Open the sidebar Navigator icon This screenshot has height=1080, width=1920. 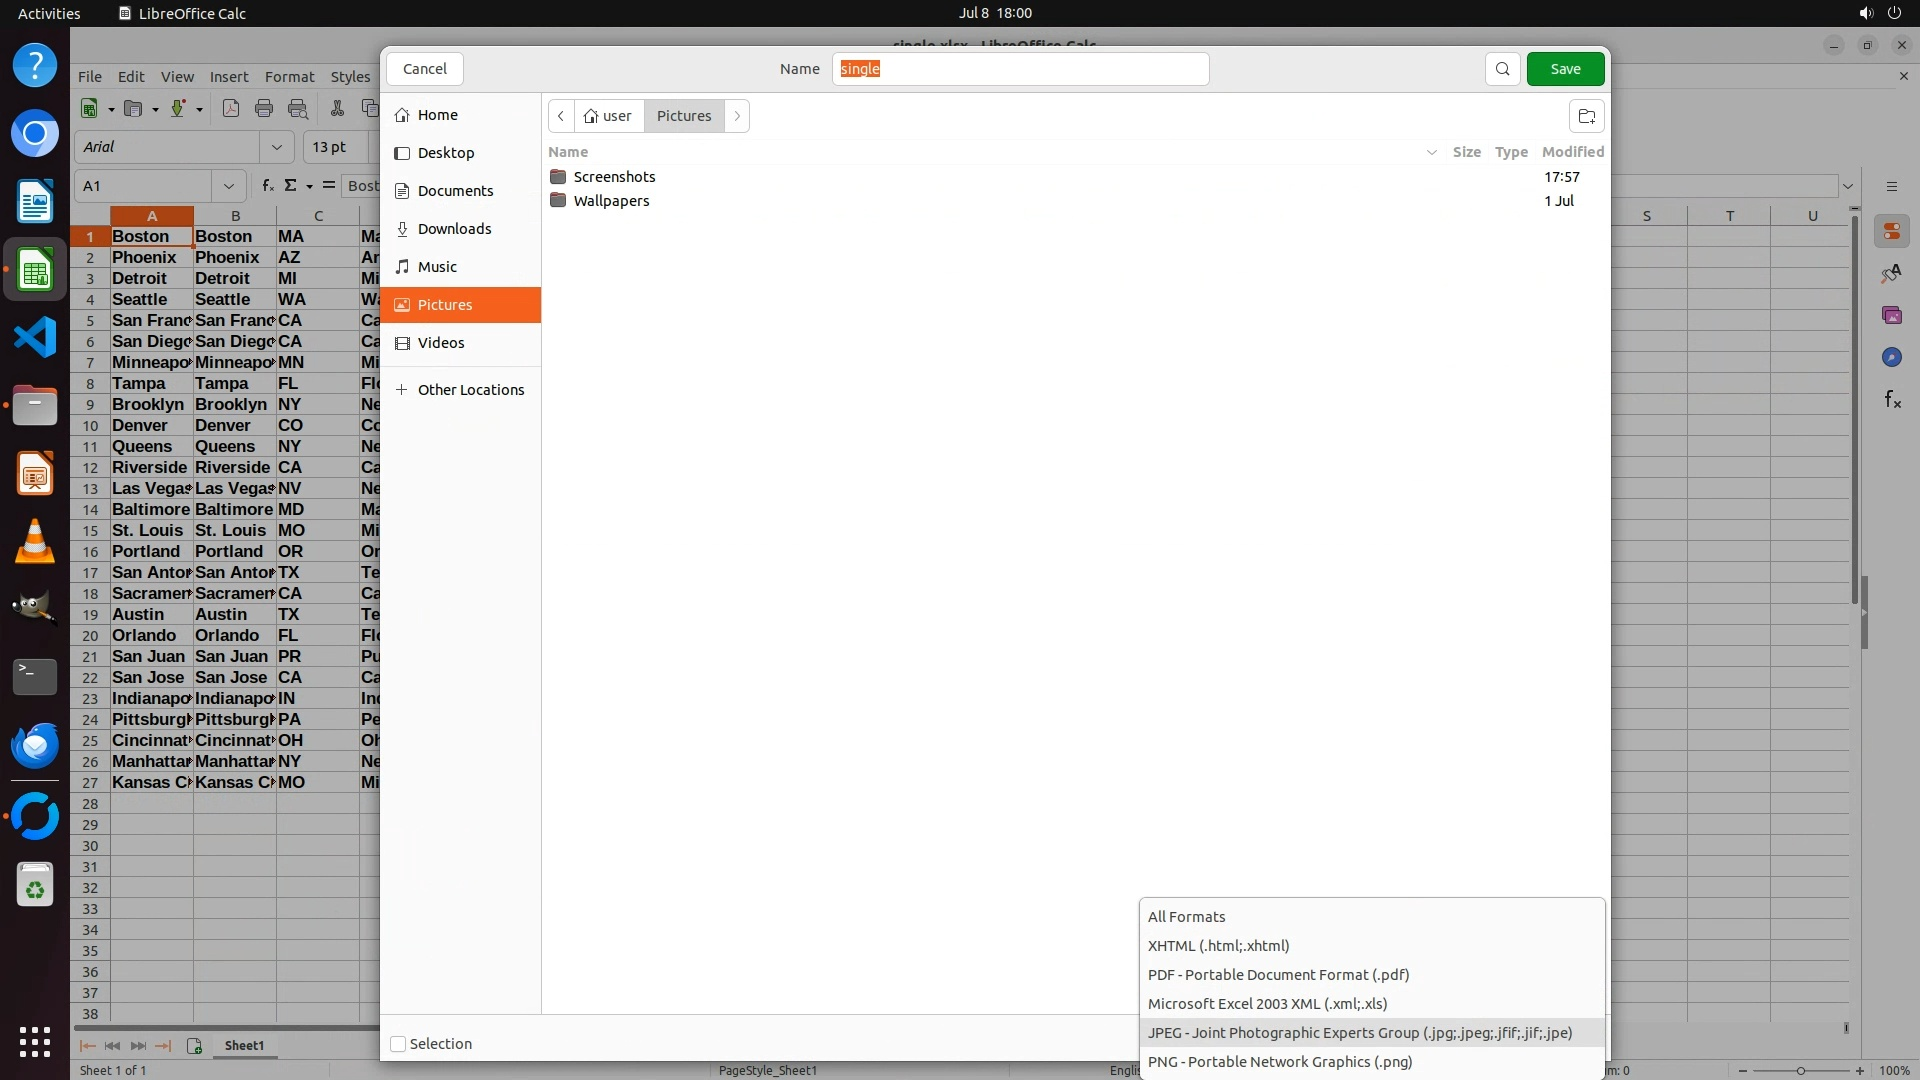[1891, 357]
